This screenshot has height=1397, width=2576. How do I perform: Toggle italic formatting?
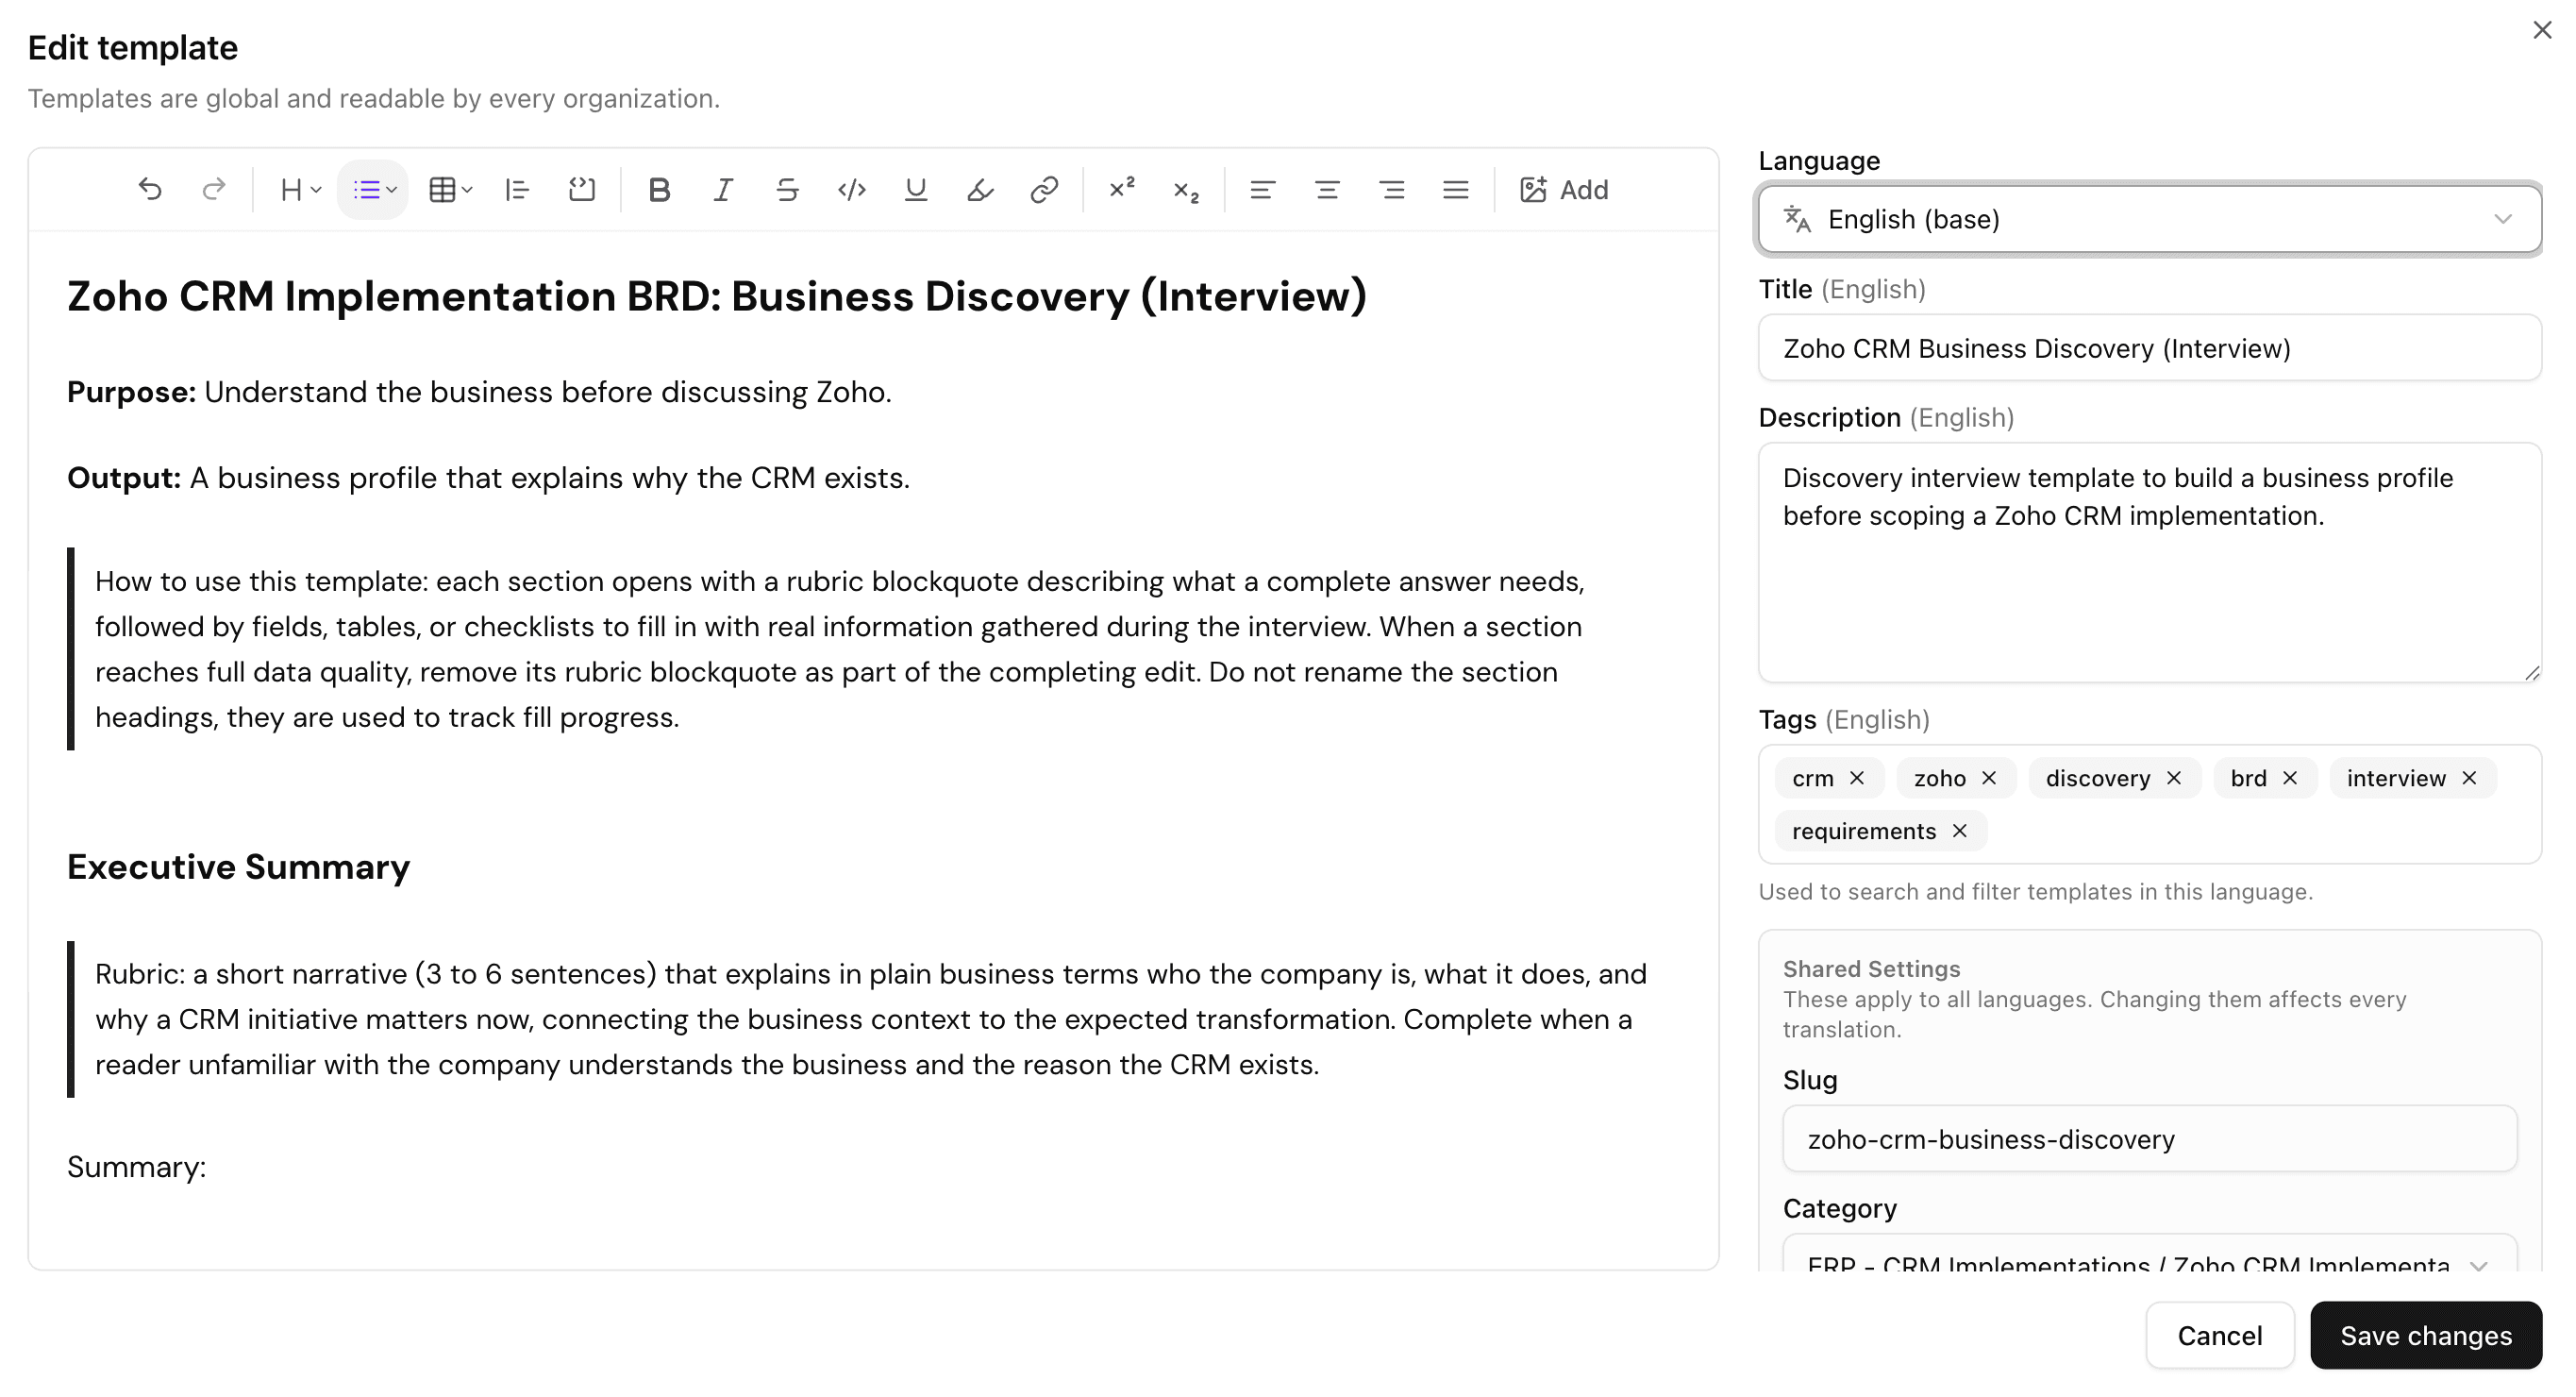(x=723, y=189)
